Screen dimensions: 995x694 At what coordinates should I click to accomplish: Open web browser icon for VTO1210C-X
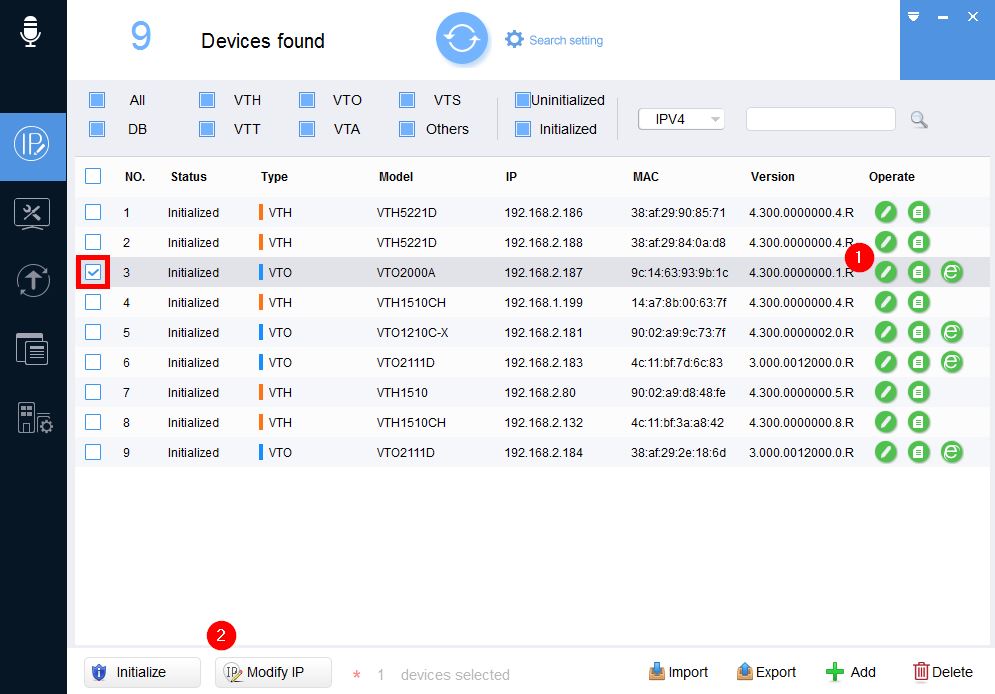pos(951,332)
